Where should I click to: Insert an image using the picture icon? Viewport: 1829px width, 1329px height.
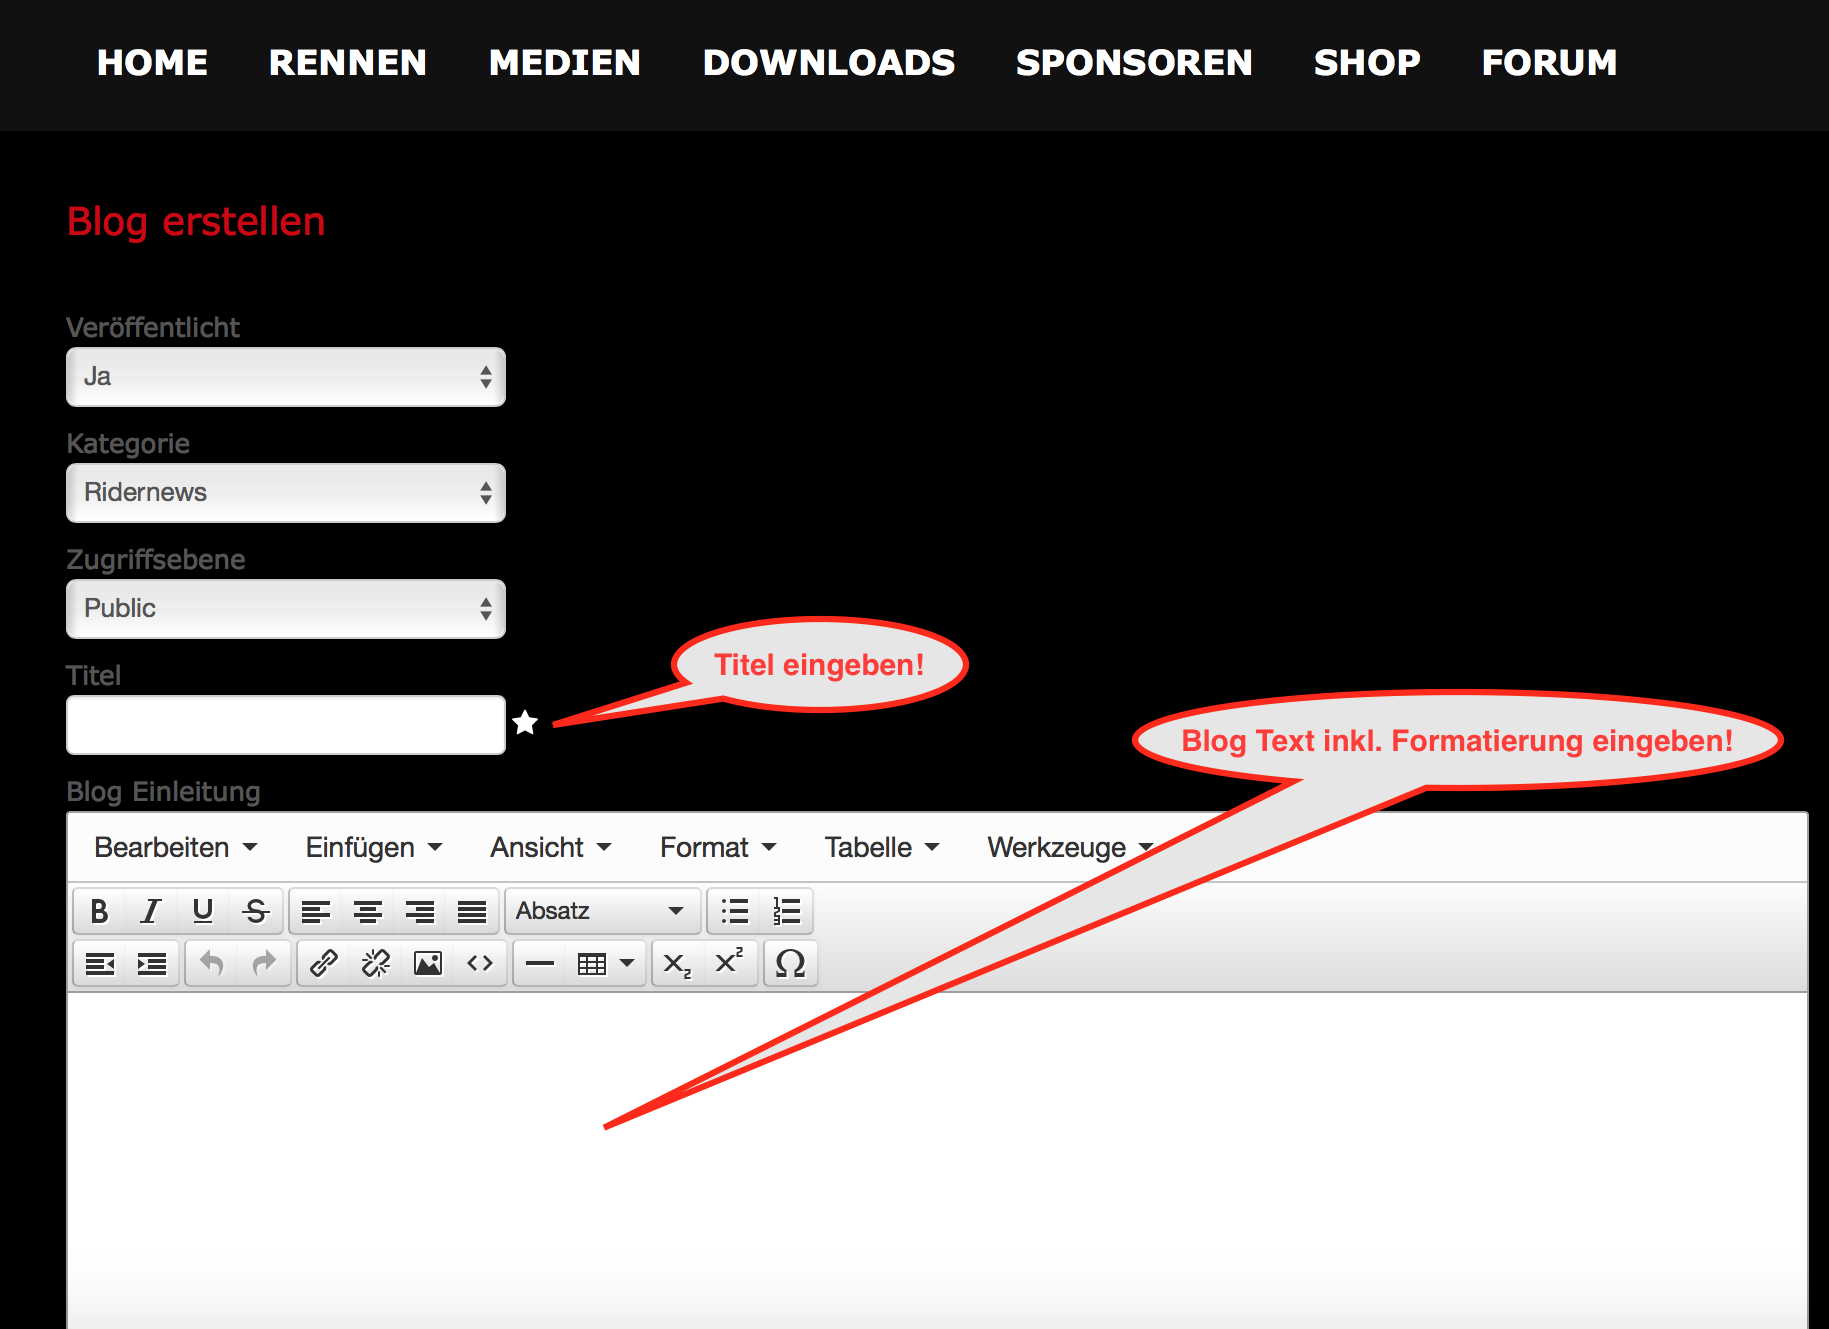428,963
